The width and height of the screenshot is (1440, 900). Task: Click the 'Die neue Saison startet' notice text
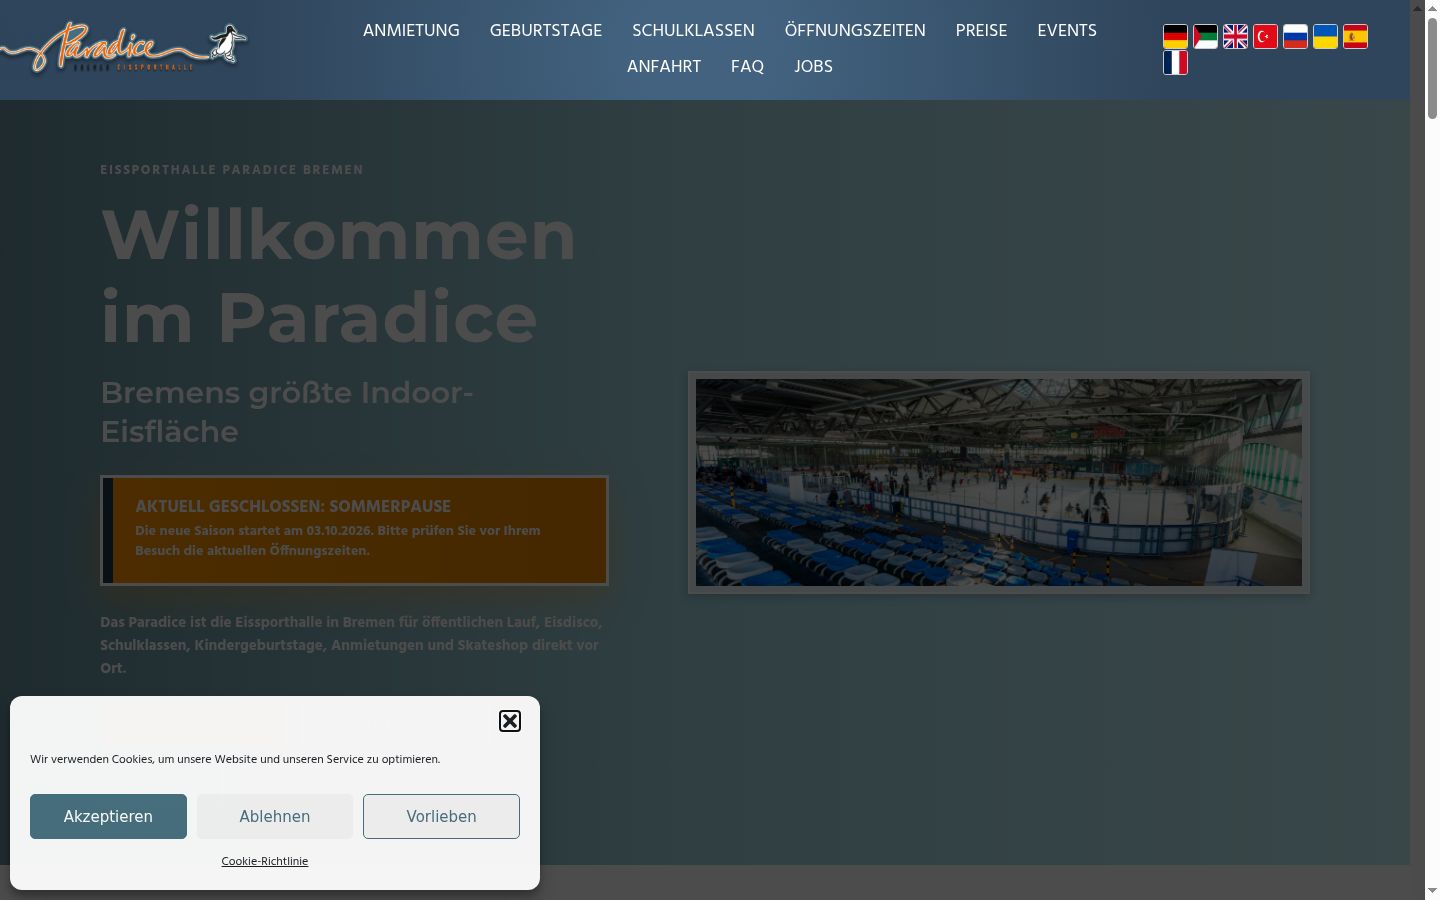[x=338, y=541]
